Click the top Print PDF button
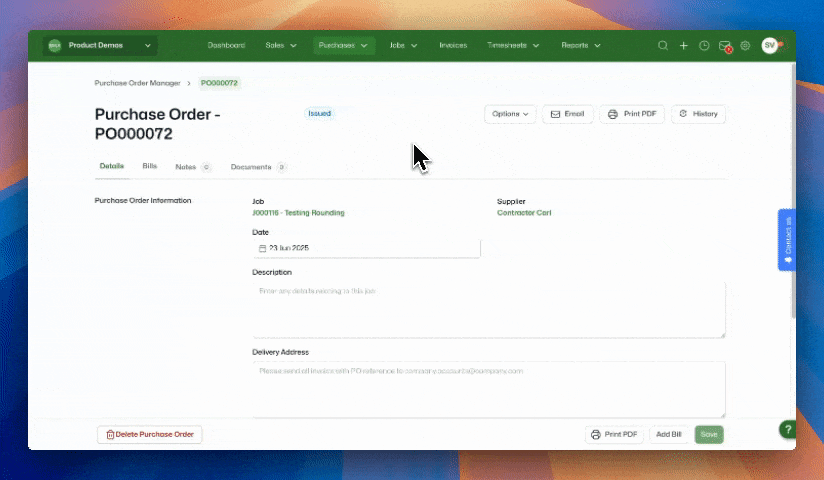 tap(632, 114)
